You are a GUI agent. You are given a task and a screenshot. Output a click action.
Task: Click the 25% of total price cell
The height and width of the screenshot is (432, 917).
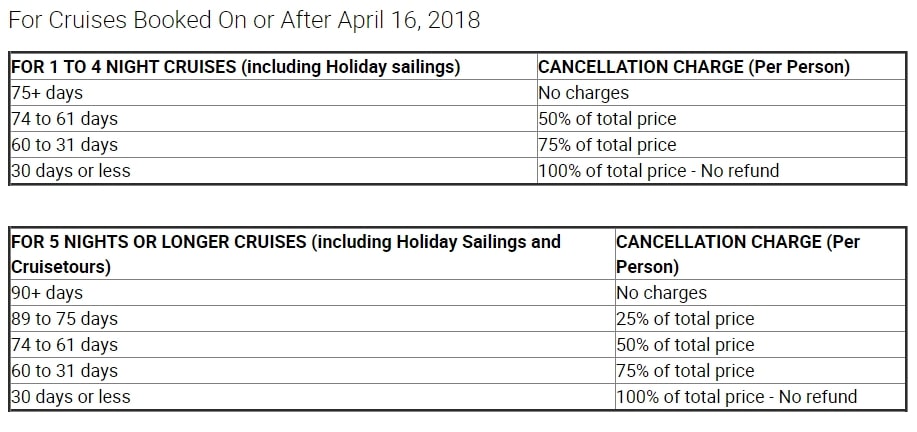[x=760, y=319]
